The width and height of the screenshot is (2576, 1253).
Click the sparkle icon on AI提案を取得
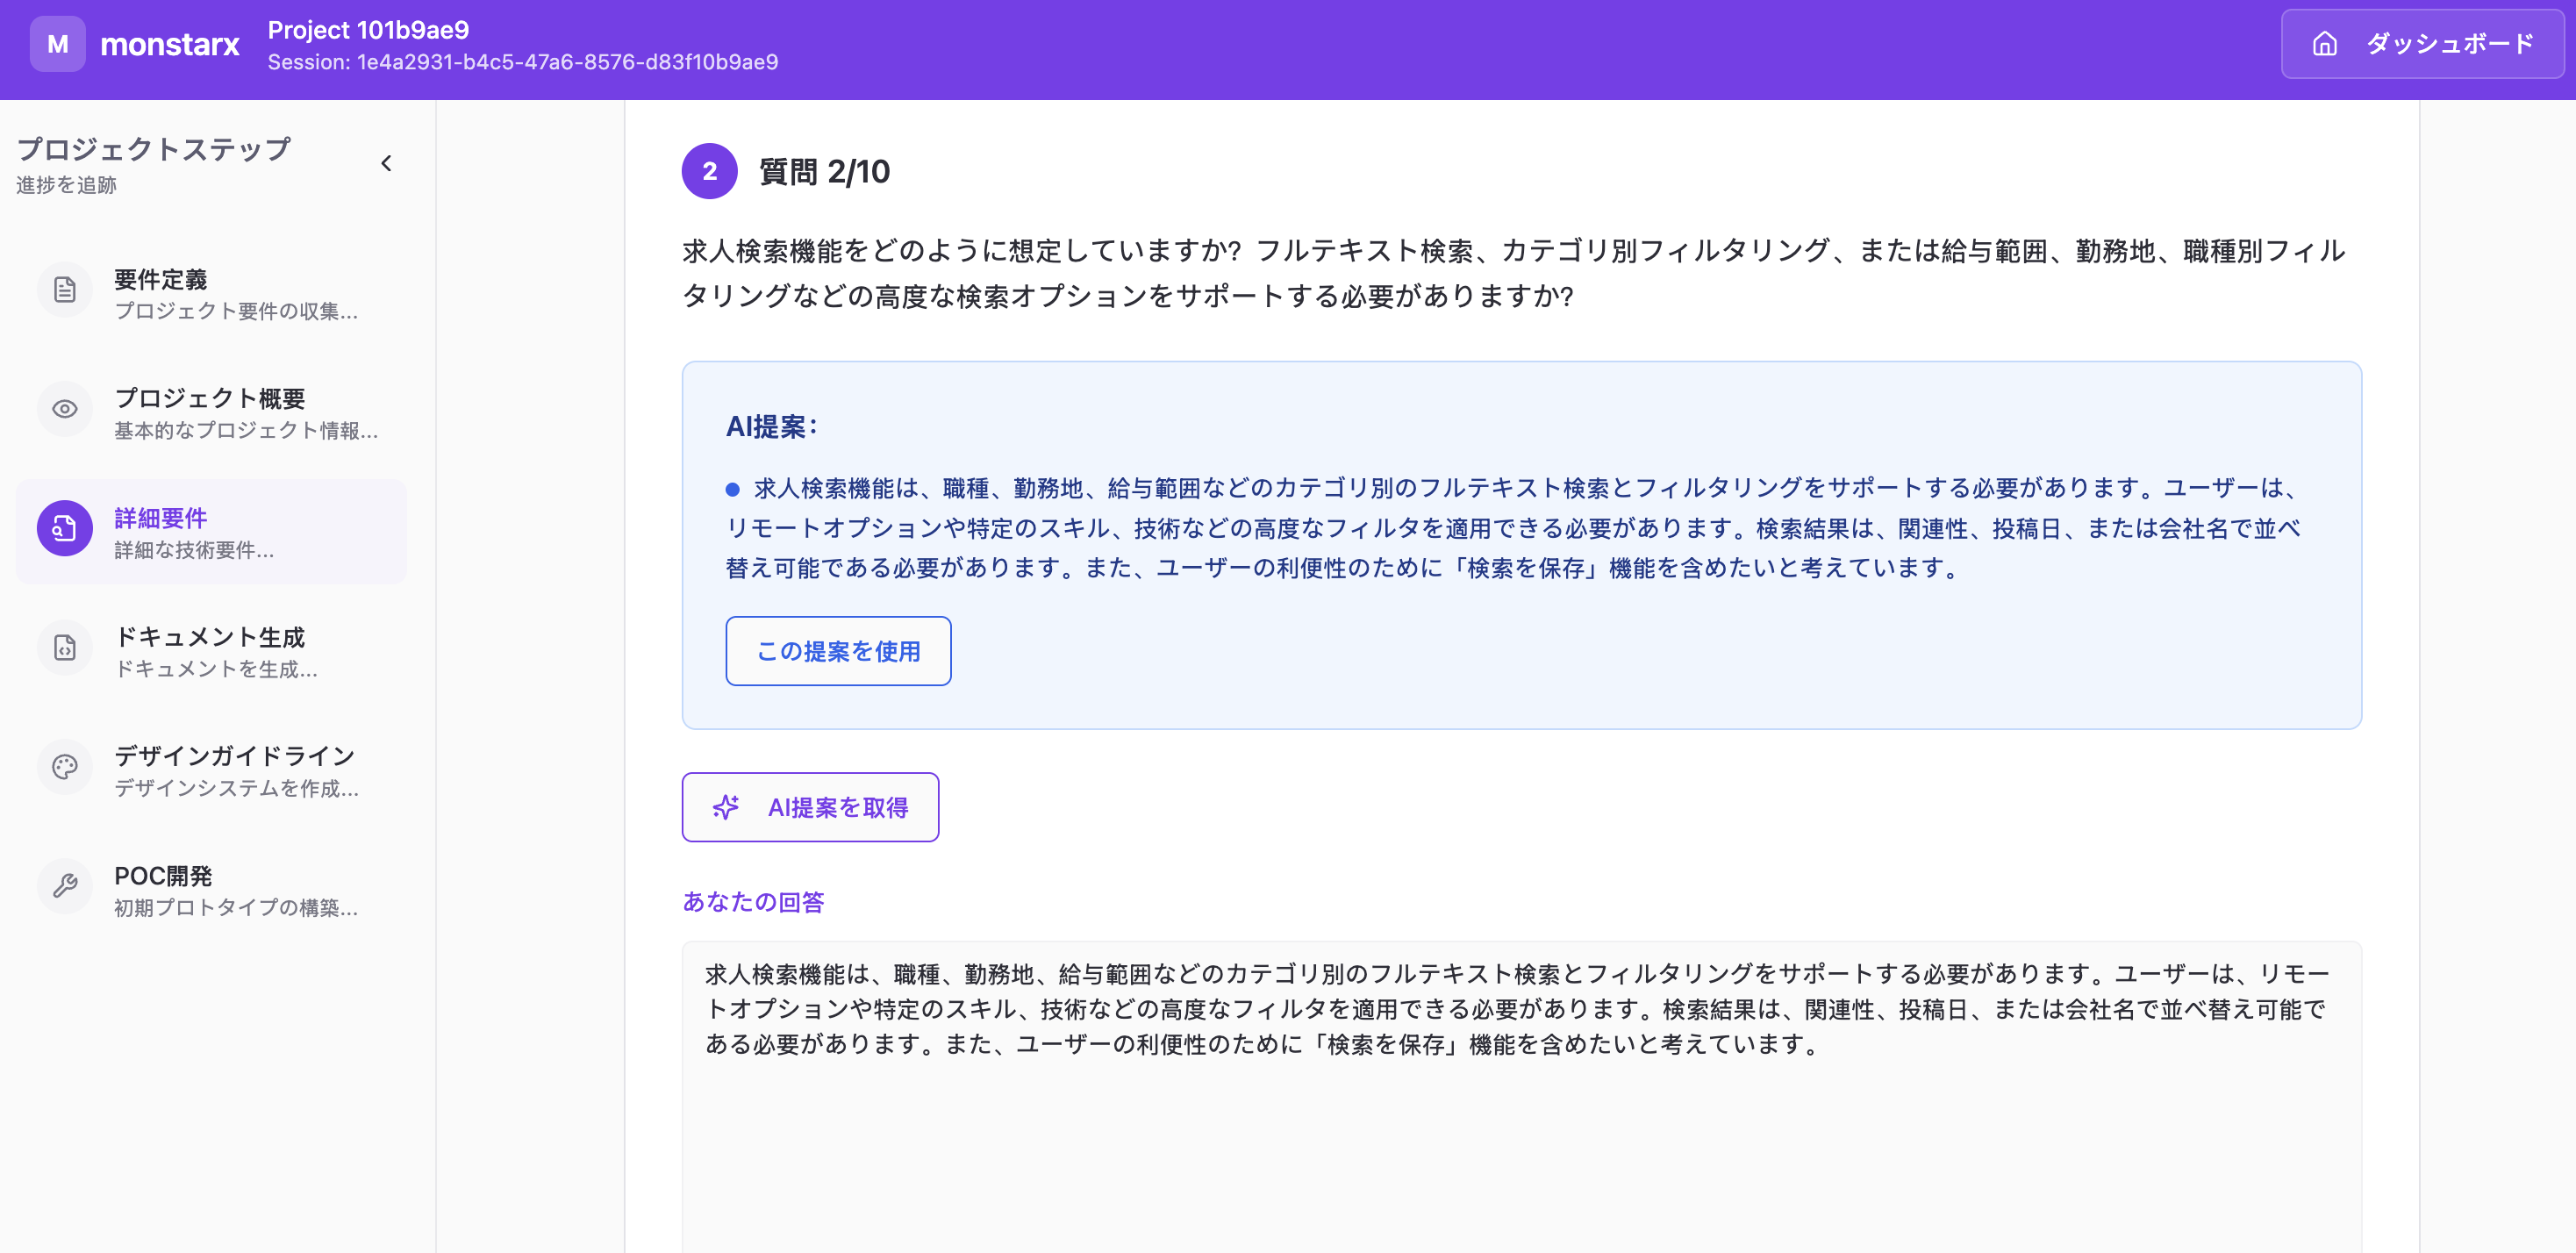726,807
